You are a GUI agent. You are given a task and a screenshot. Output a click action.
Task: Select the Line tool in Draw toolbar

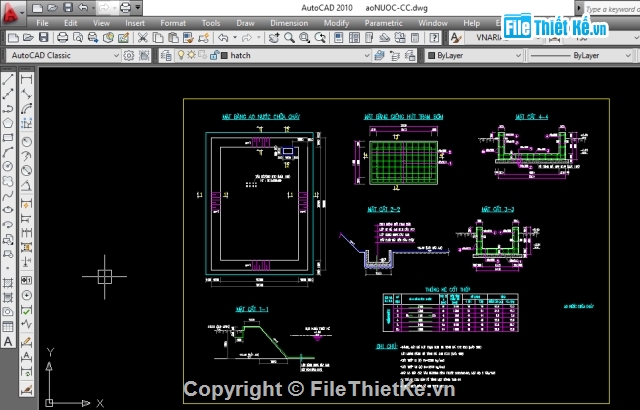pyautogui.click(x=8, y=79)
